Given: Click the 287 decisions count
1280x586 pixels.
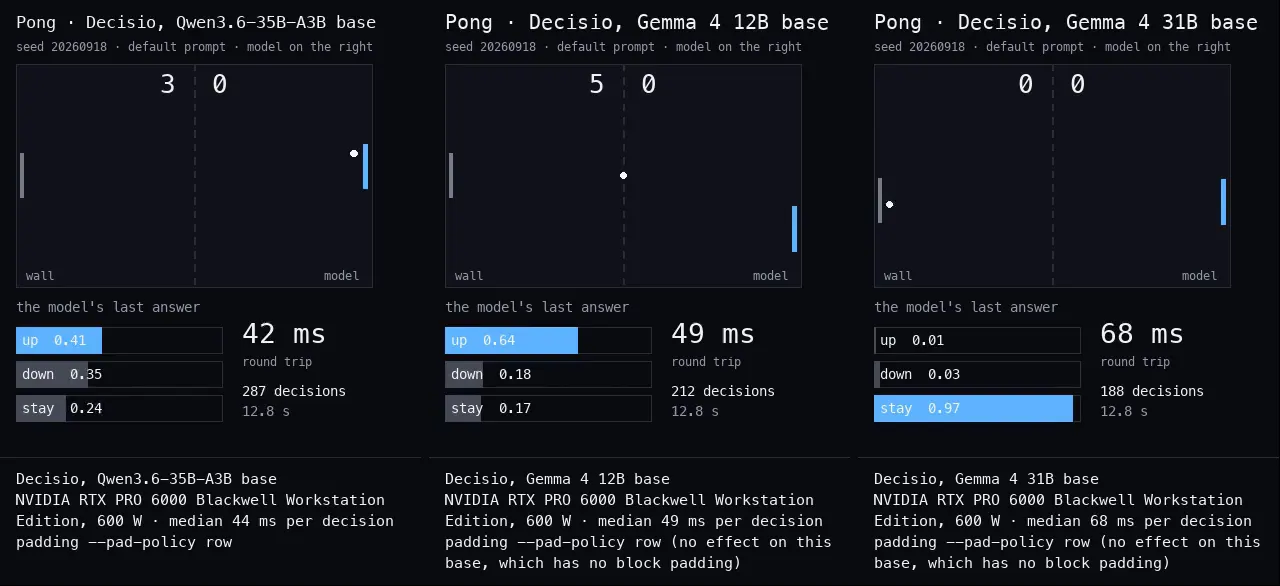Looking at the screenshot, I should click(x=294, y=391).
